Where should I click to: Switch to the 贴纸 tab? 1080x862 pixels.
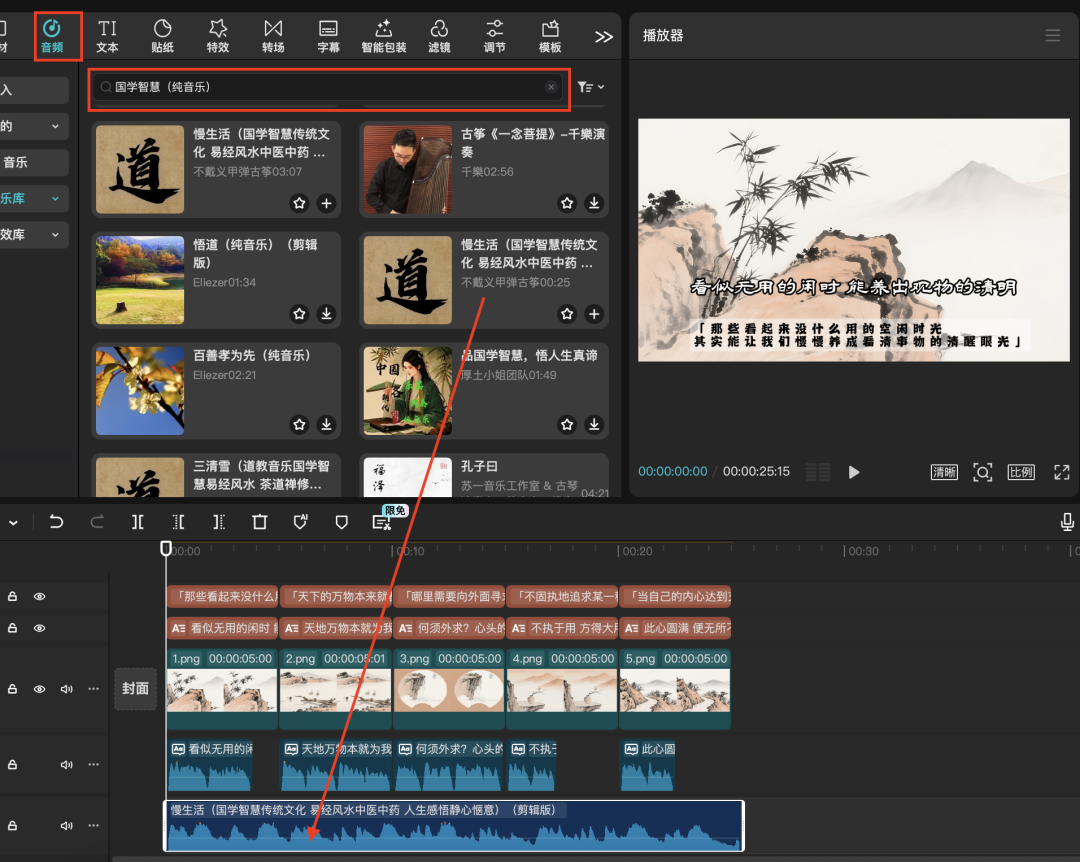click(x=162, y=36)
